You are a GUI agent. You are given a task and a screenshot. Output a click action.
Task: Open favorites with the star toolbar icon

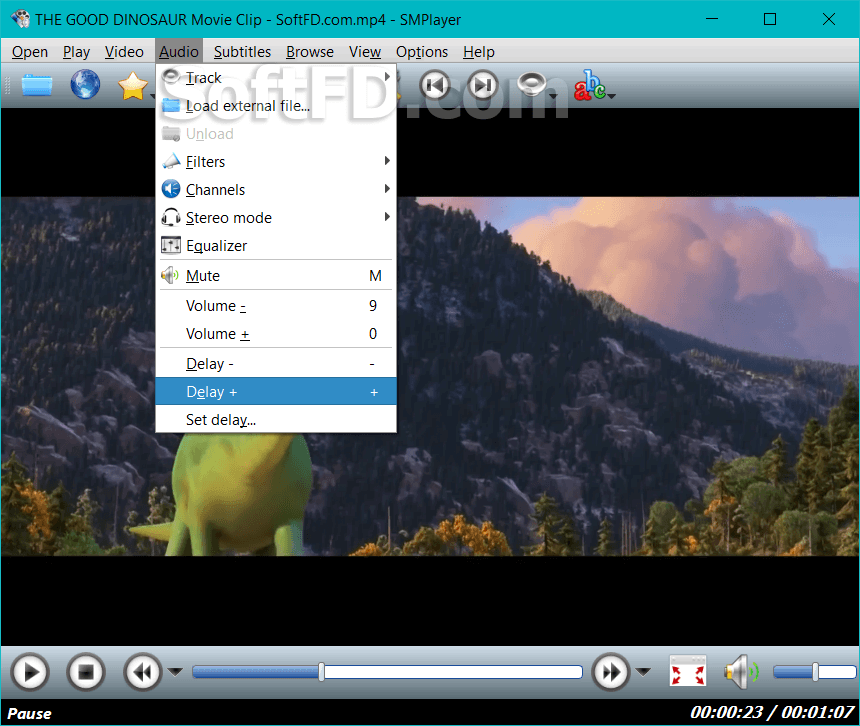(132, 86)
